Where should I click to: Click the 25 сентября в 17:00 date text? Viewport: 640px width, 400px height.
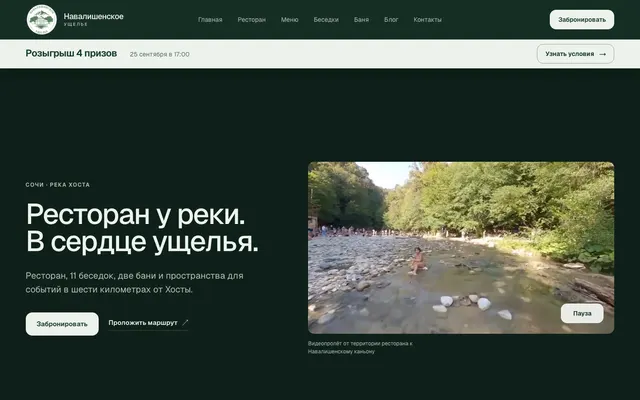tap(160, 54)
